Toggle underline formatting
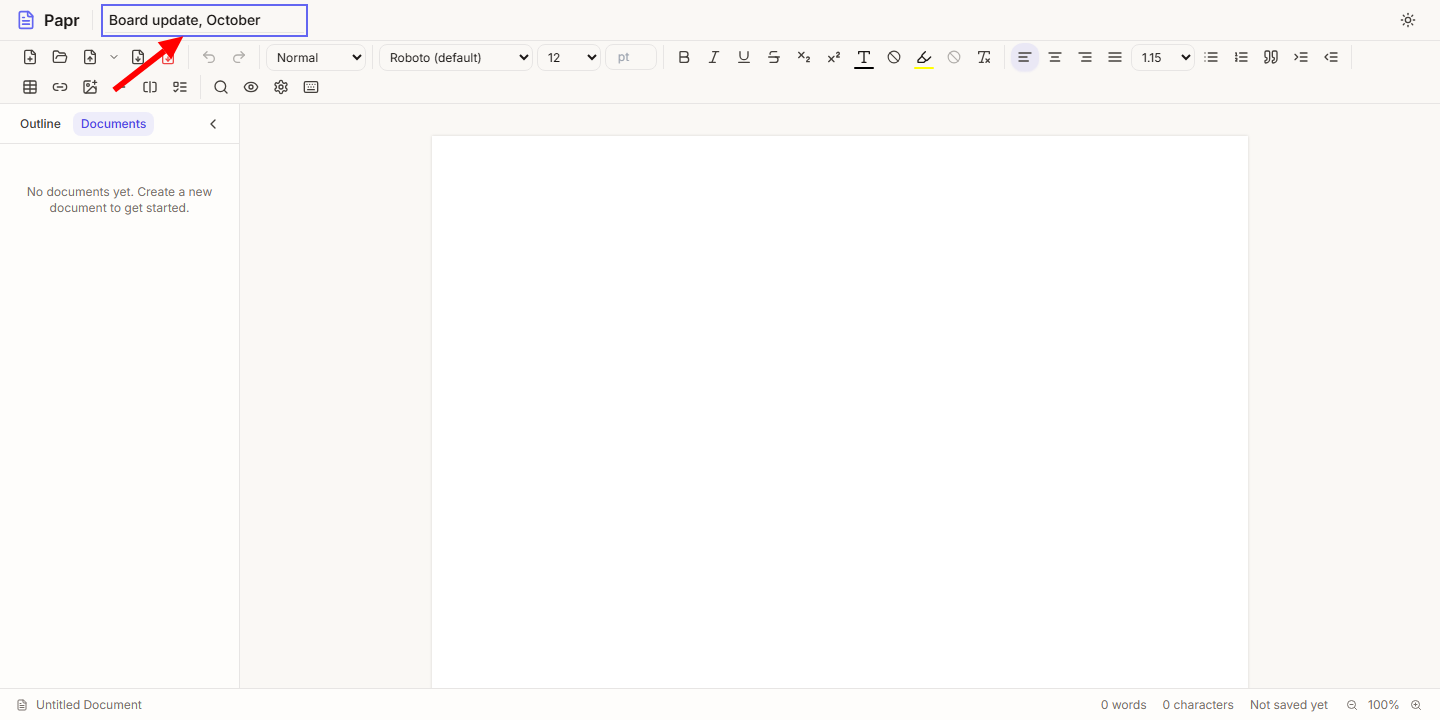 point(744,57)
